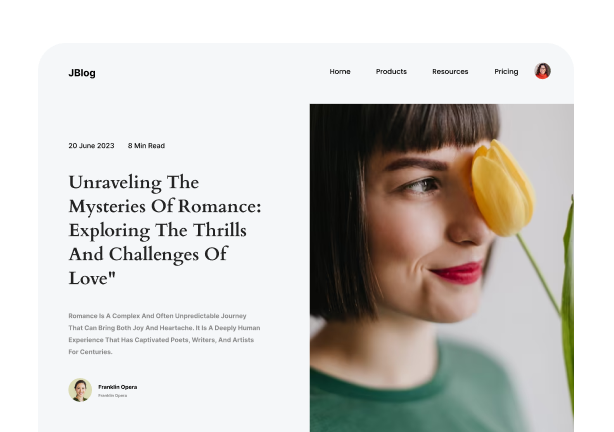The image size is (614, 432).
Task: Click the small grey Franklin Opera subtitle
Action: click(x=112, y=396)
